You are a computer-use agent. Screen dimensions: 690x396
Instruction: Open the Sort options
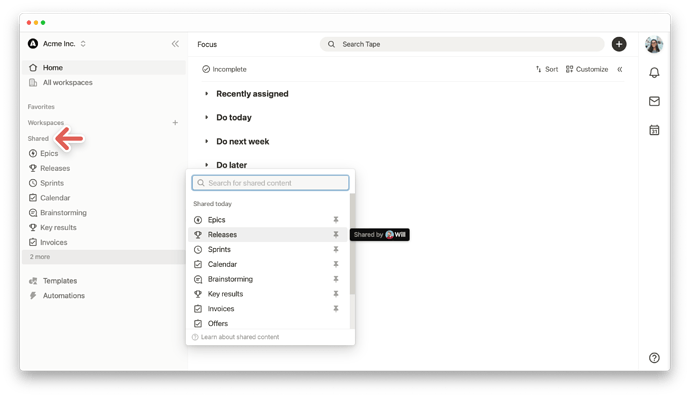click(x=547, y=70)
